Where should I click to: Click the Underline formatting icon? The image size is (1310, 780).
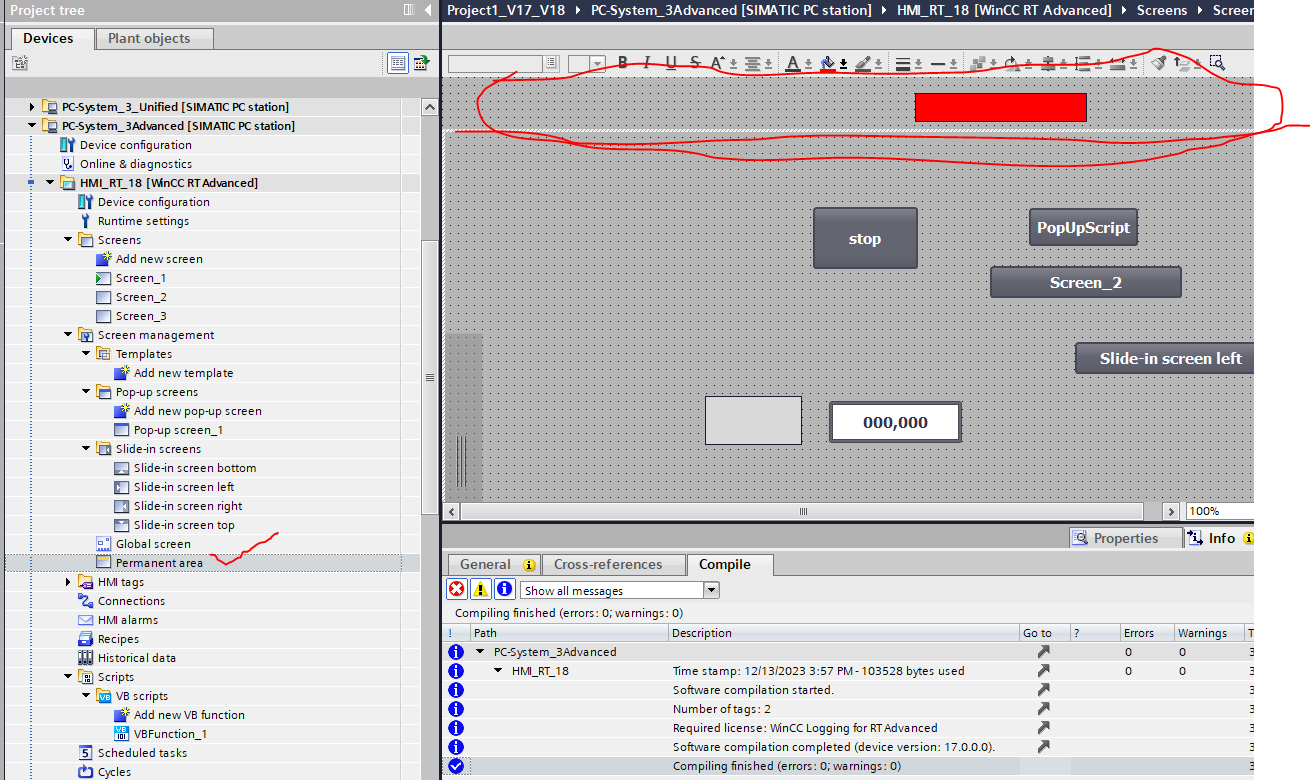click(x=671, y=63)
